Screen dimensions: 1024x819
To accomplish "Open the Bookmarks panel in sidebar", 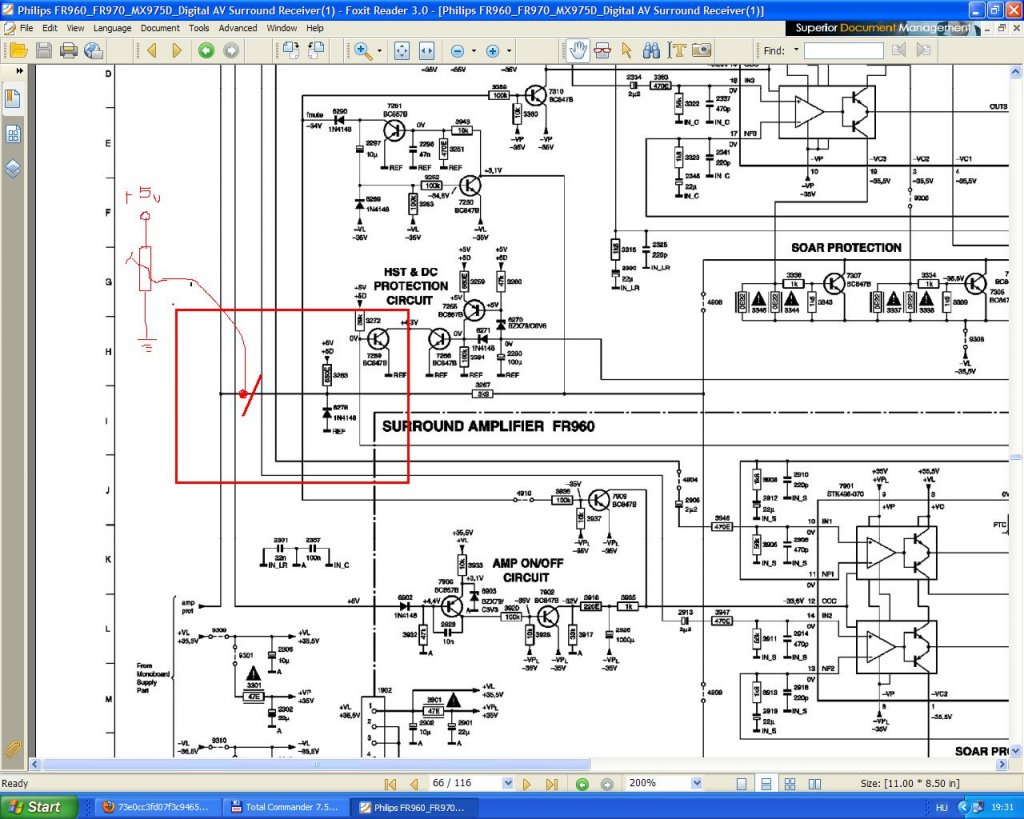I will (x=12, y=99).
